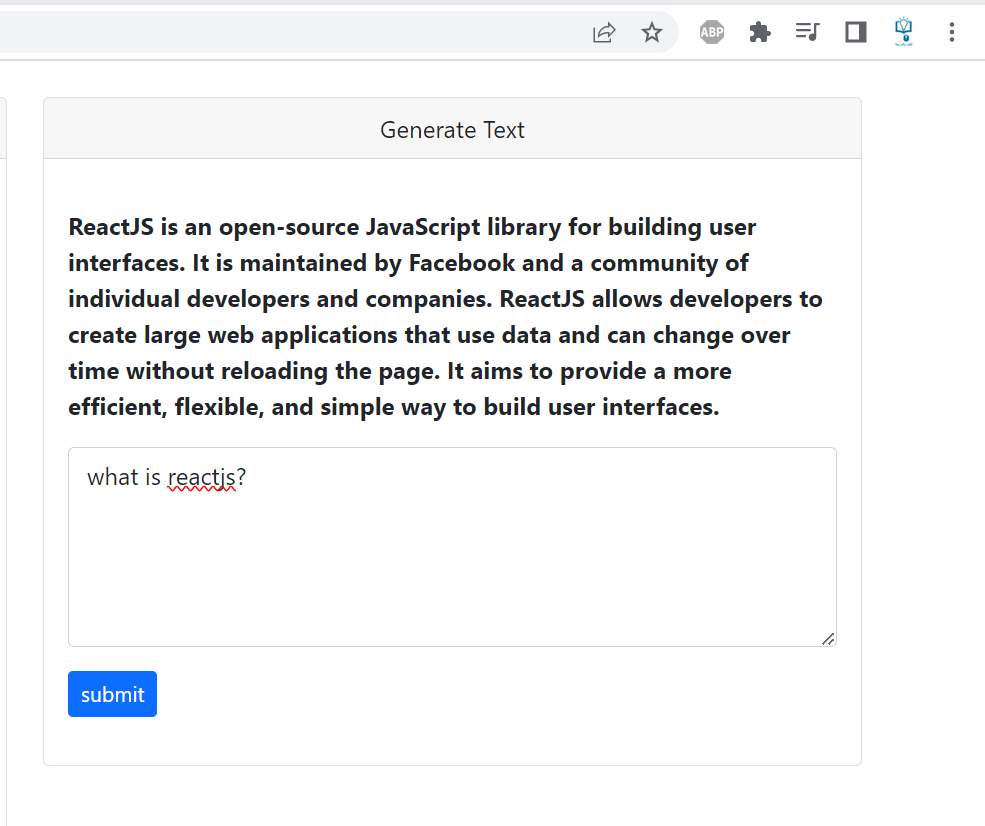Toggle the browser side panel

[x=856, y=32]
